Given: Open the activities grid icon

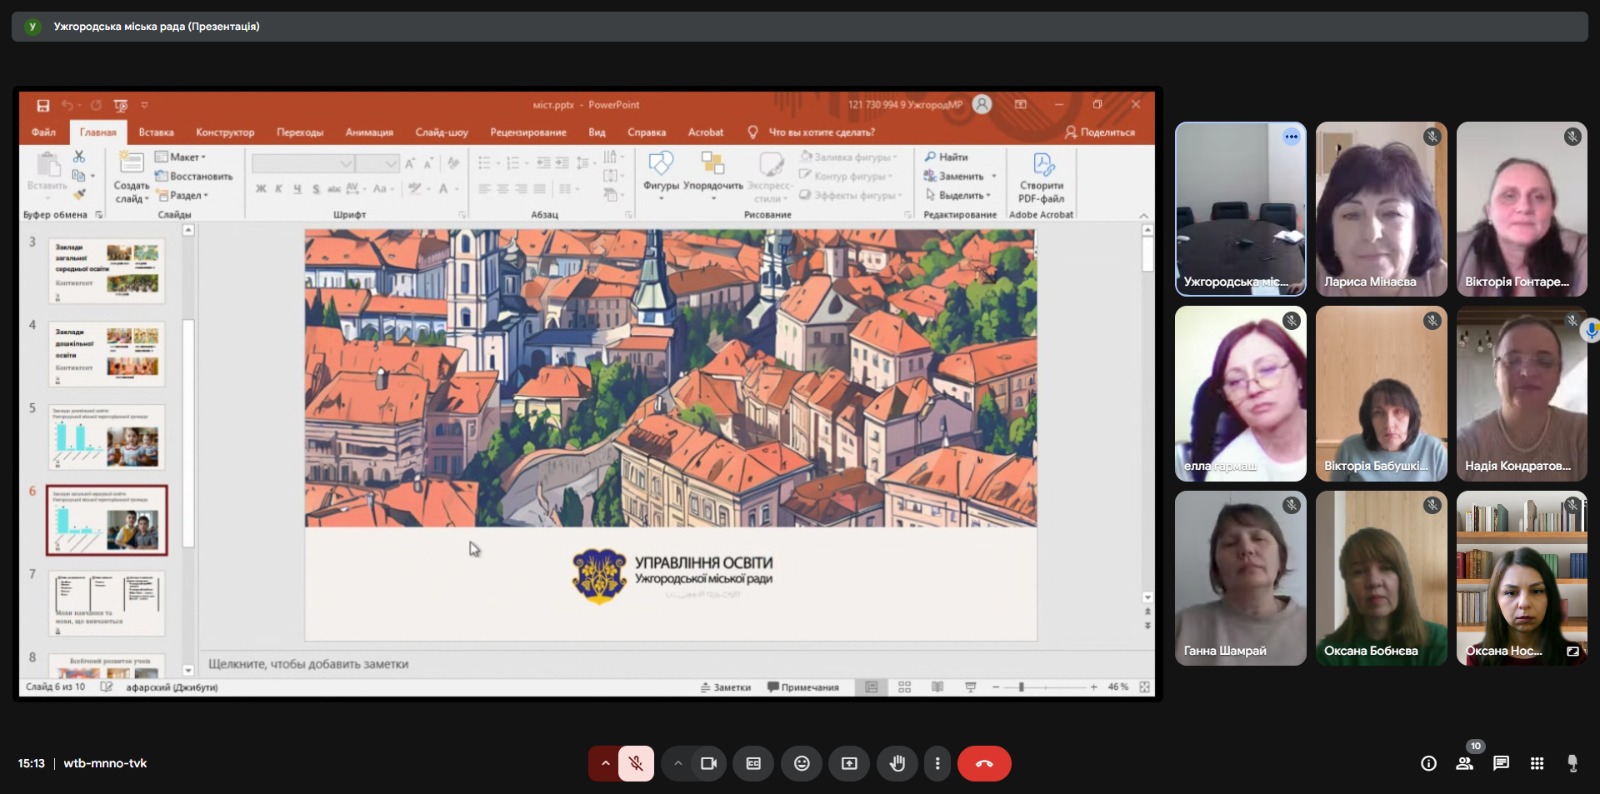Looking at the screenshot, I should pos(1537,763).
